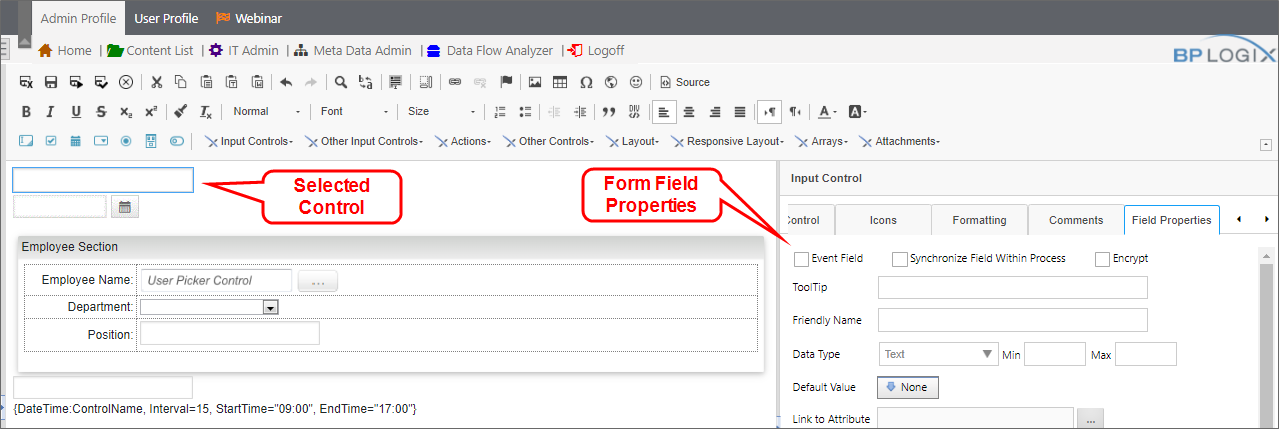The height and width of the screenshot is (429, 1279).
Task: Click the Undo arrow icon
Action: [286, 82]
